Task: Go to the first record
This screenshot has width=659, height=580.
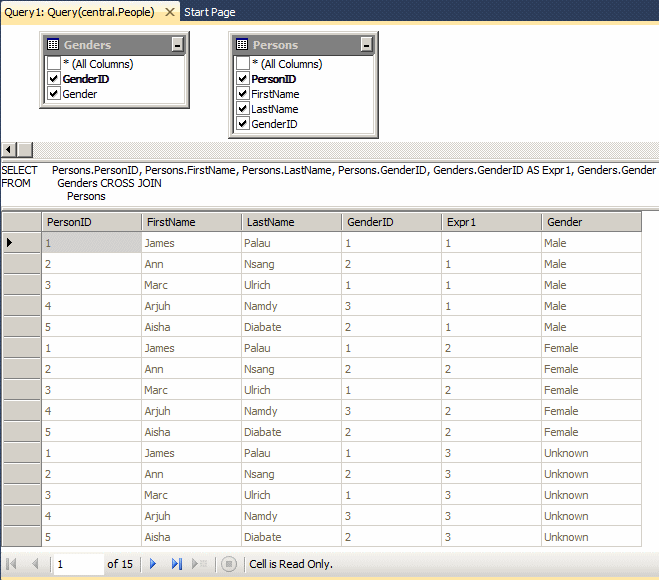Action: coord(12,564)
